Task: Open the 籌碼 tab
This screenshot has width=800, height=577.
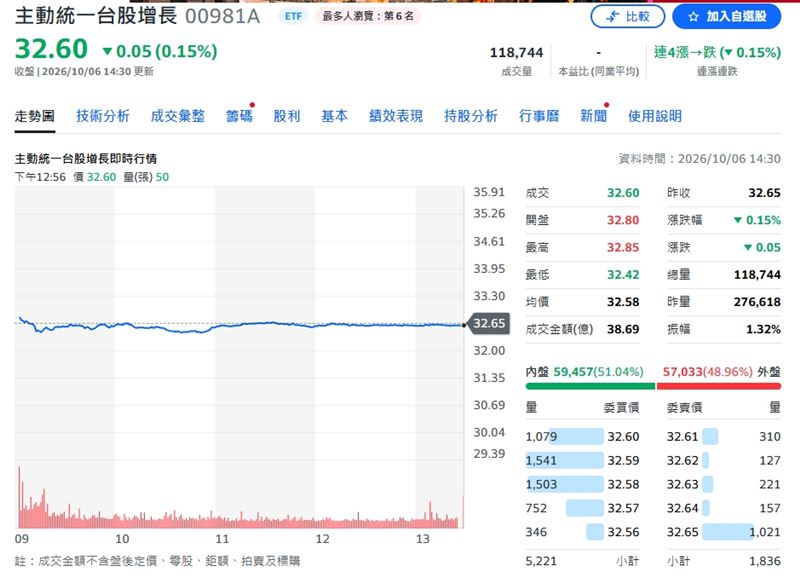Action: pos(239,116)
